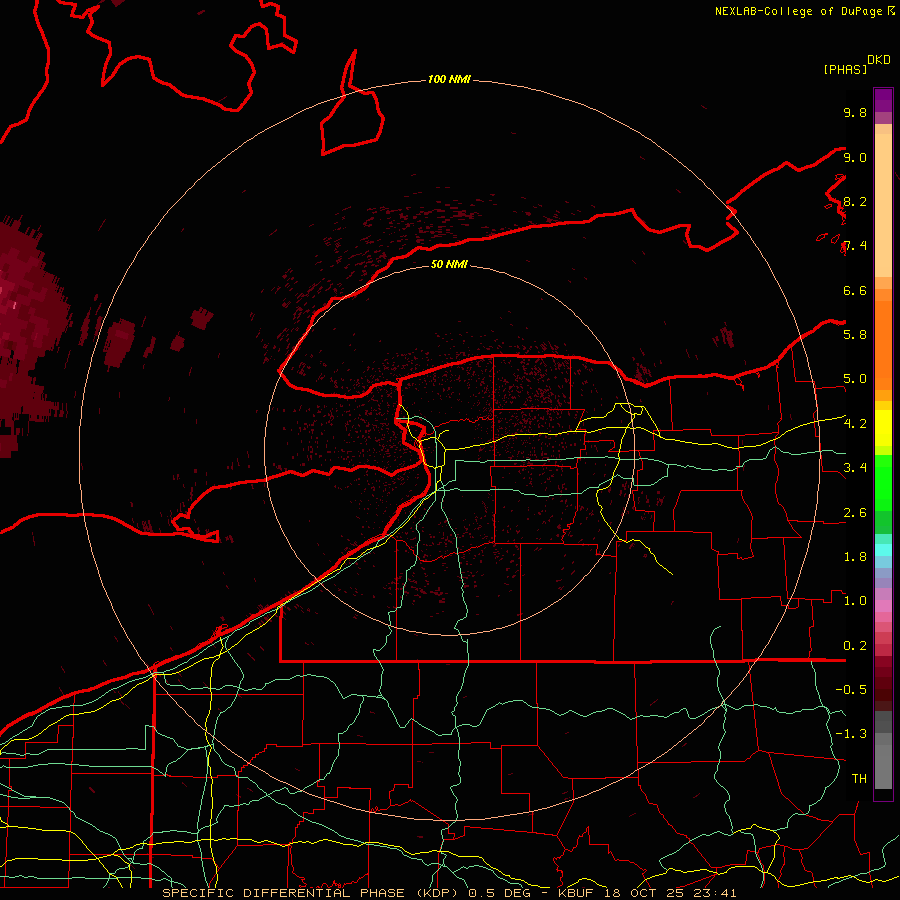Click the 2.6 legend value

(855, 513)
